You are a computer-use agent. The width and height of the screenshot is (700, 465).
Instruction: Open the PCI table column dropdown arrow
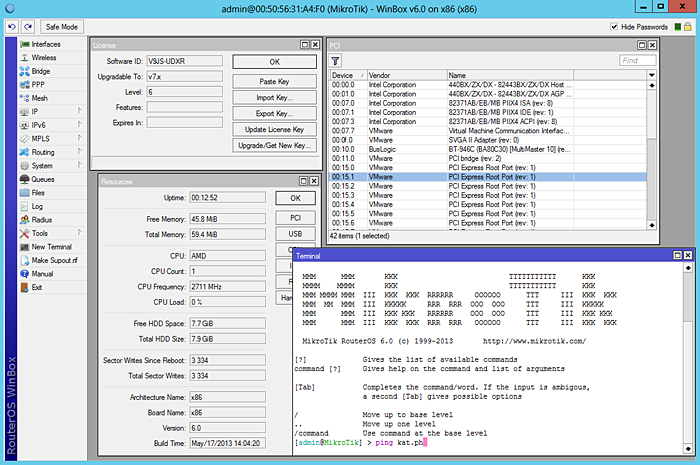coord(651,75)
